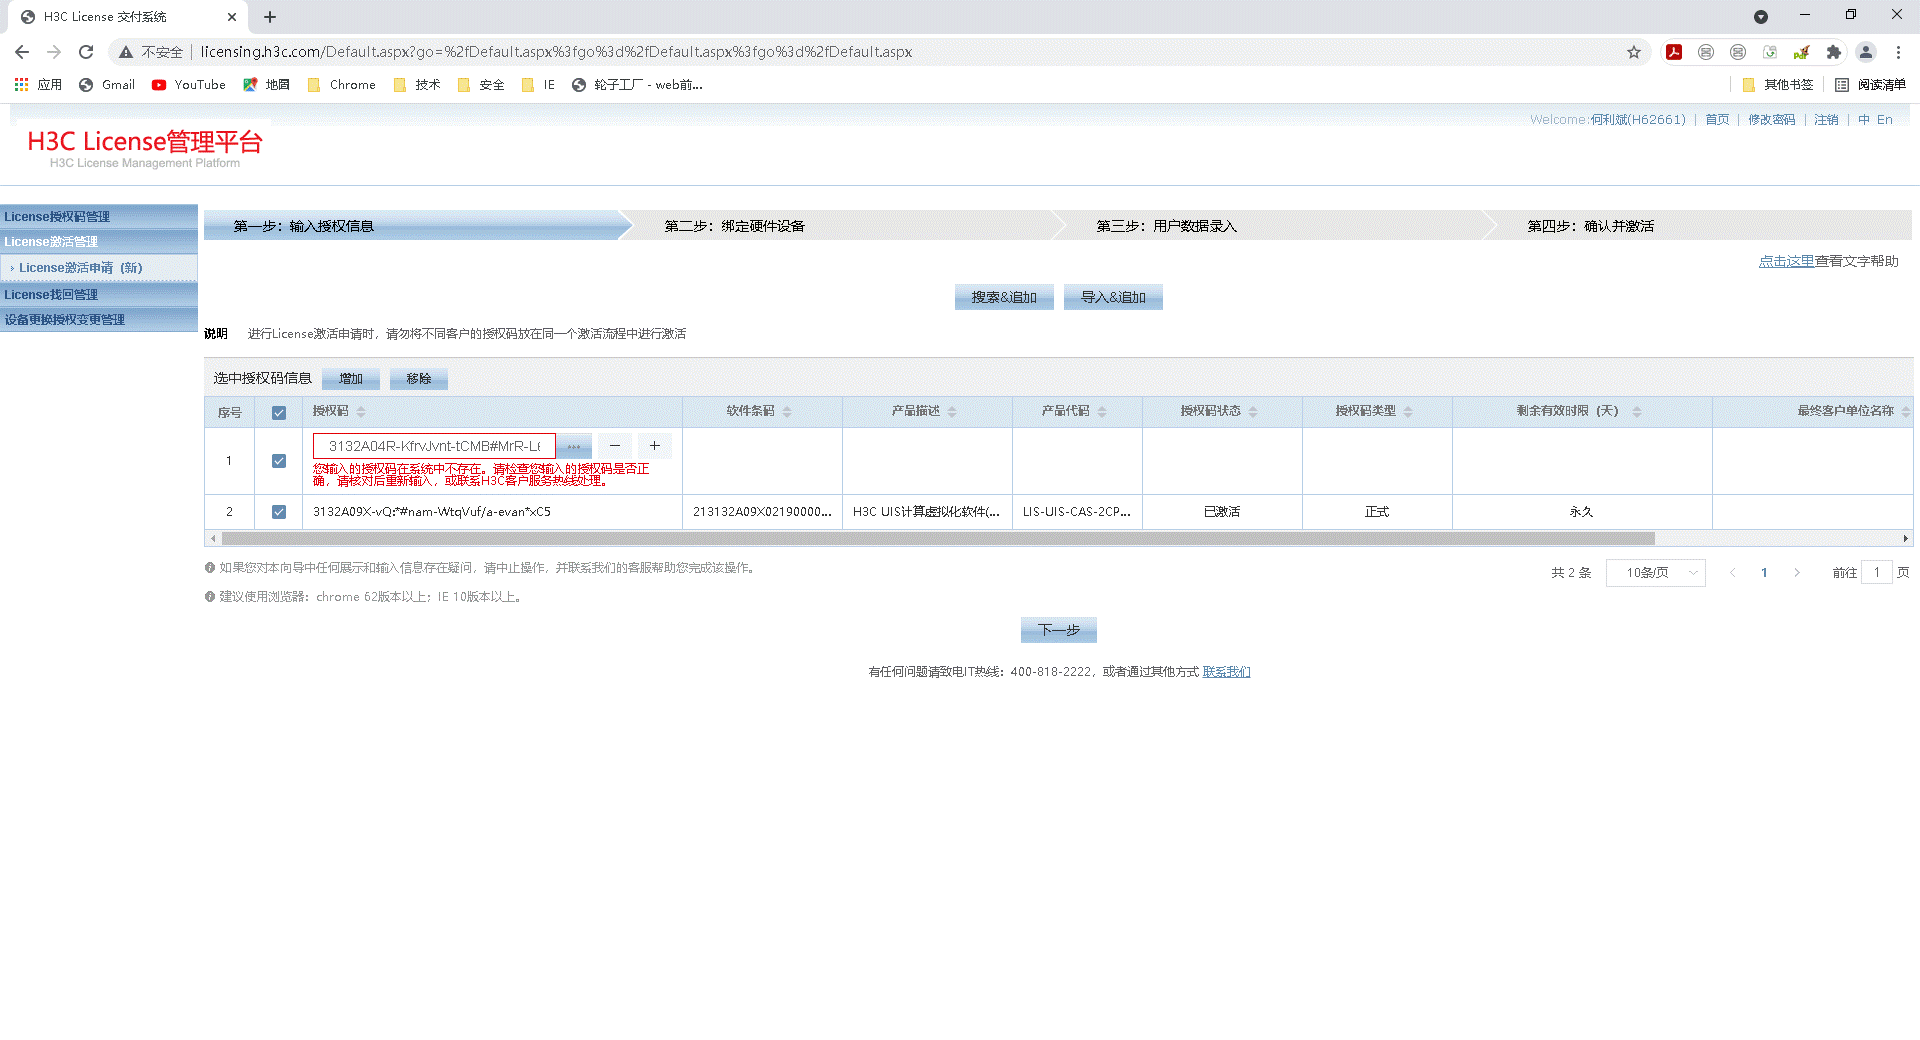1920x1040 pixels.
Task: Click the table horizontal scrollbar
Action: pos(938,539)
